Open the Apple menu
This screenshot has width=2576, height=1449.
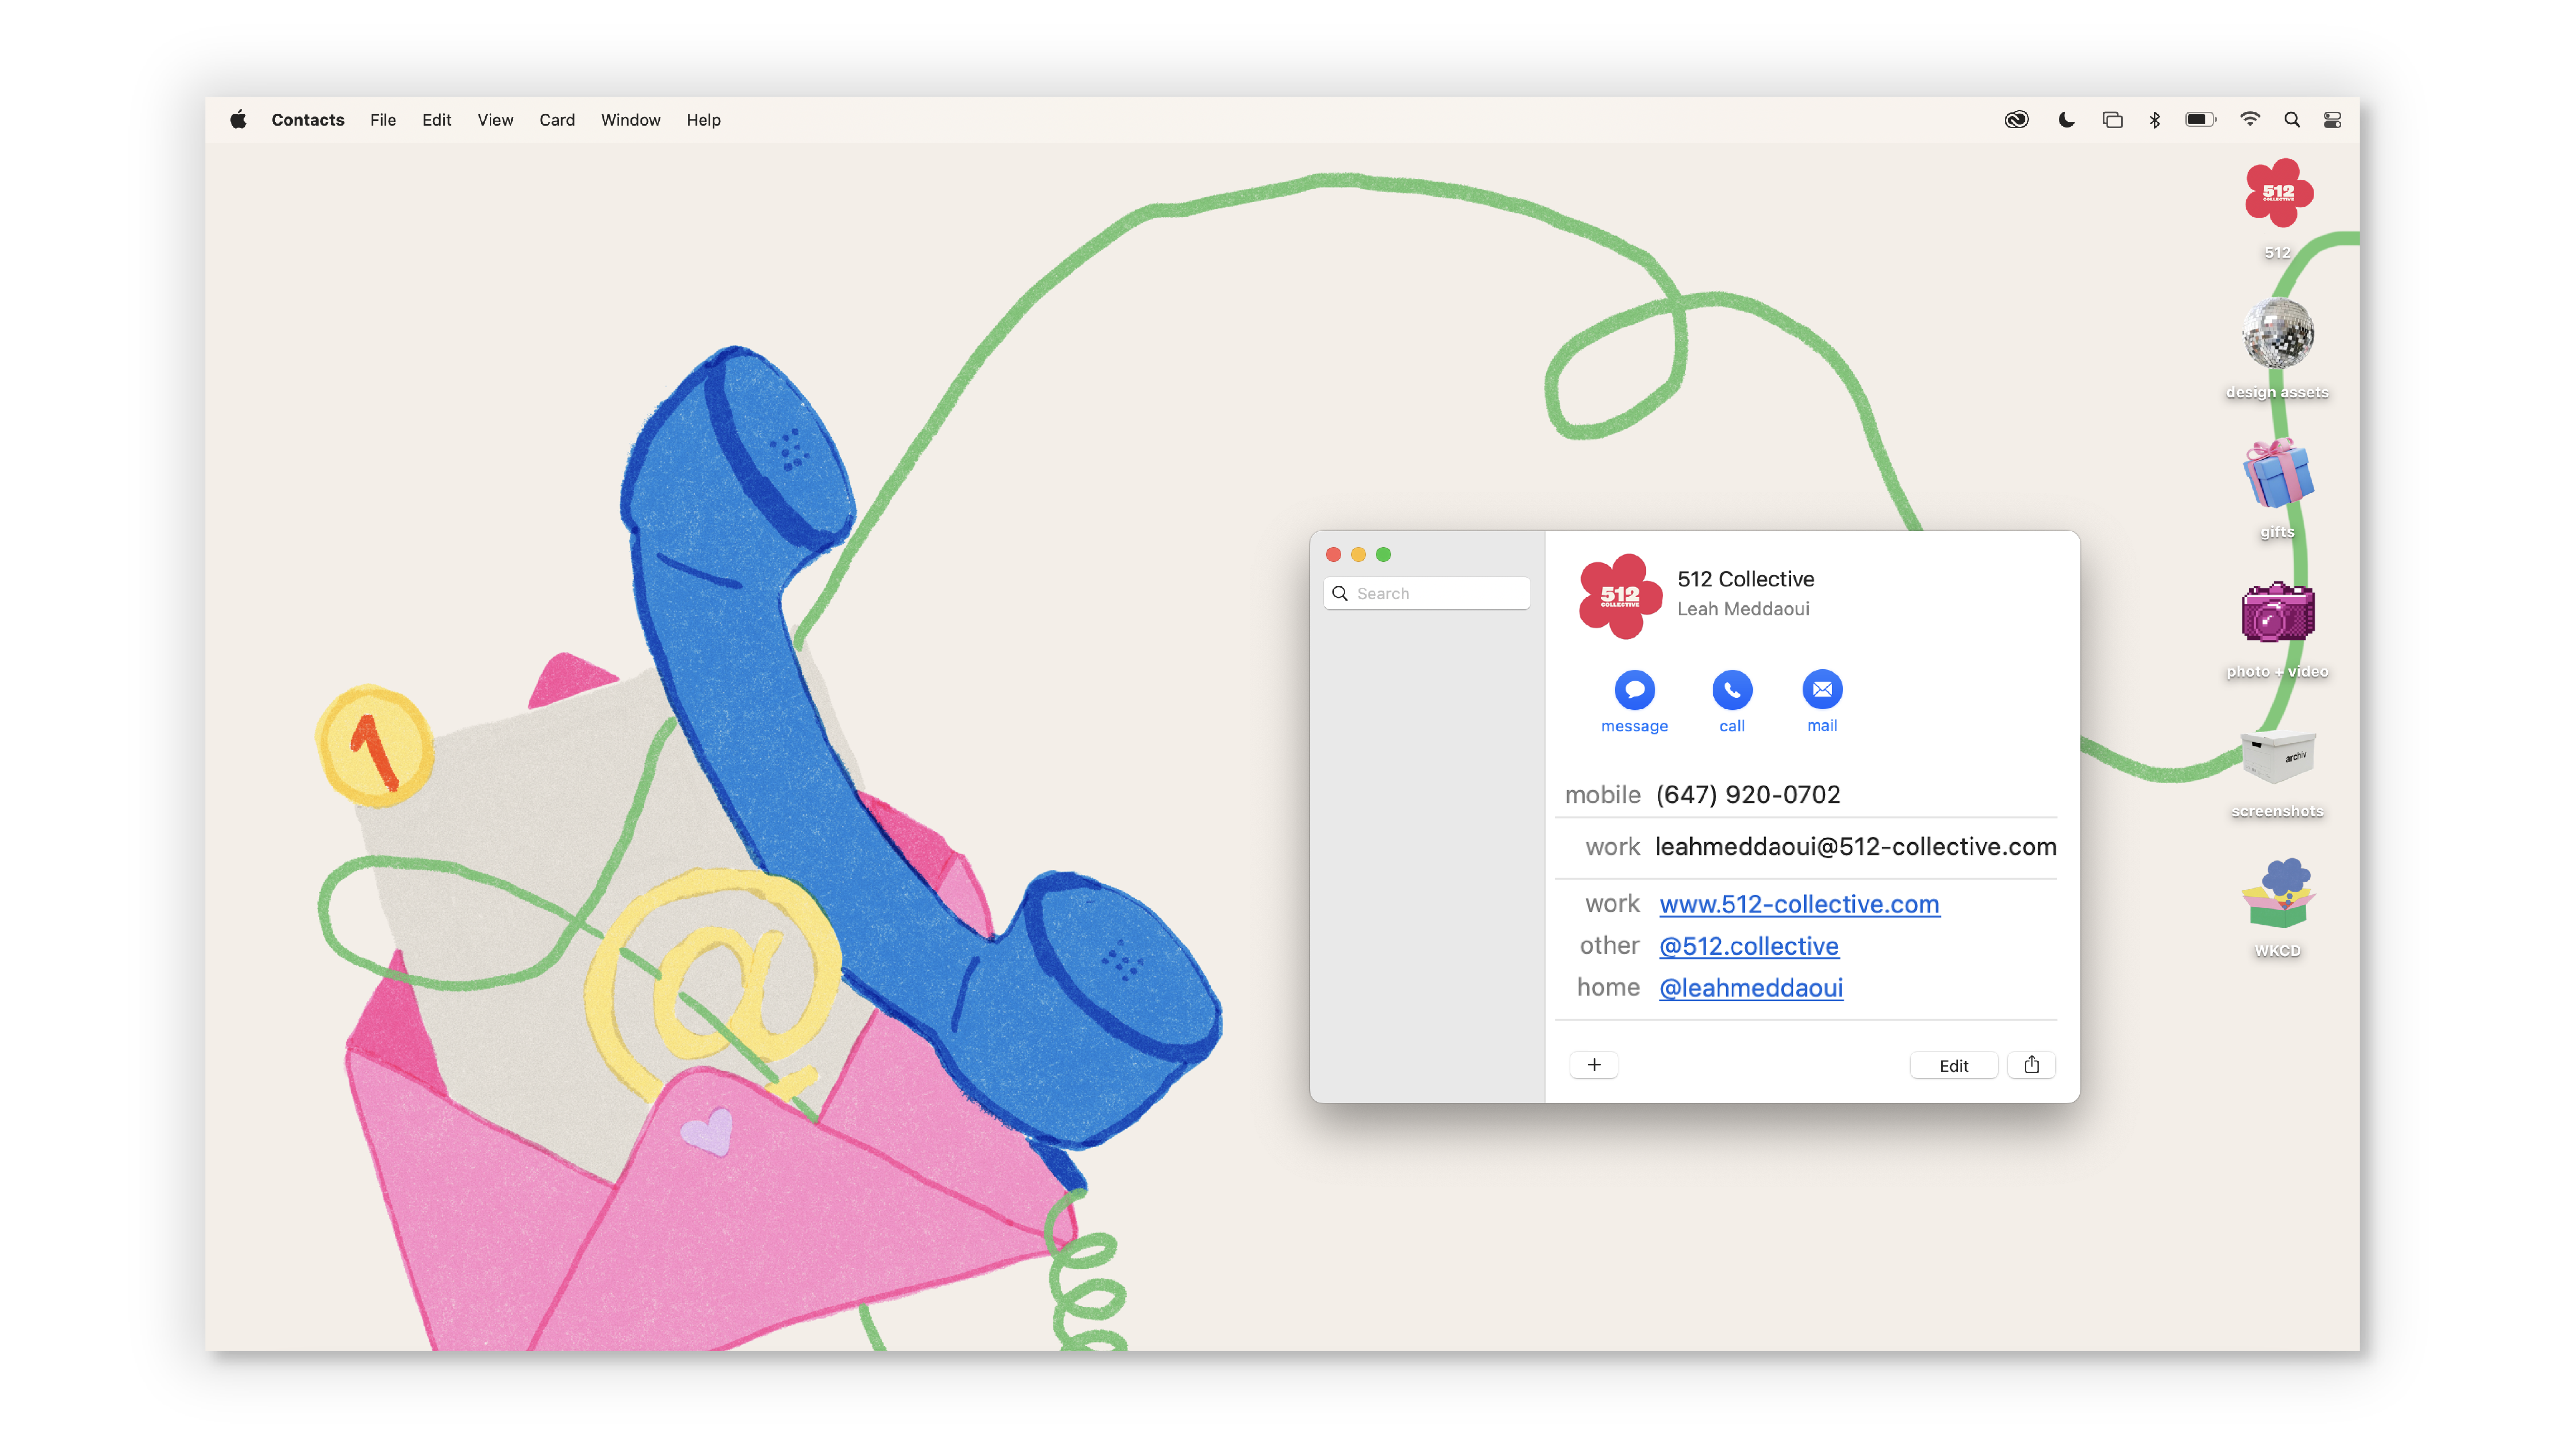238,120
